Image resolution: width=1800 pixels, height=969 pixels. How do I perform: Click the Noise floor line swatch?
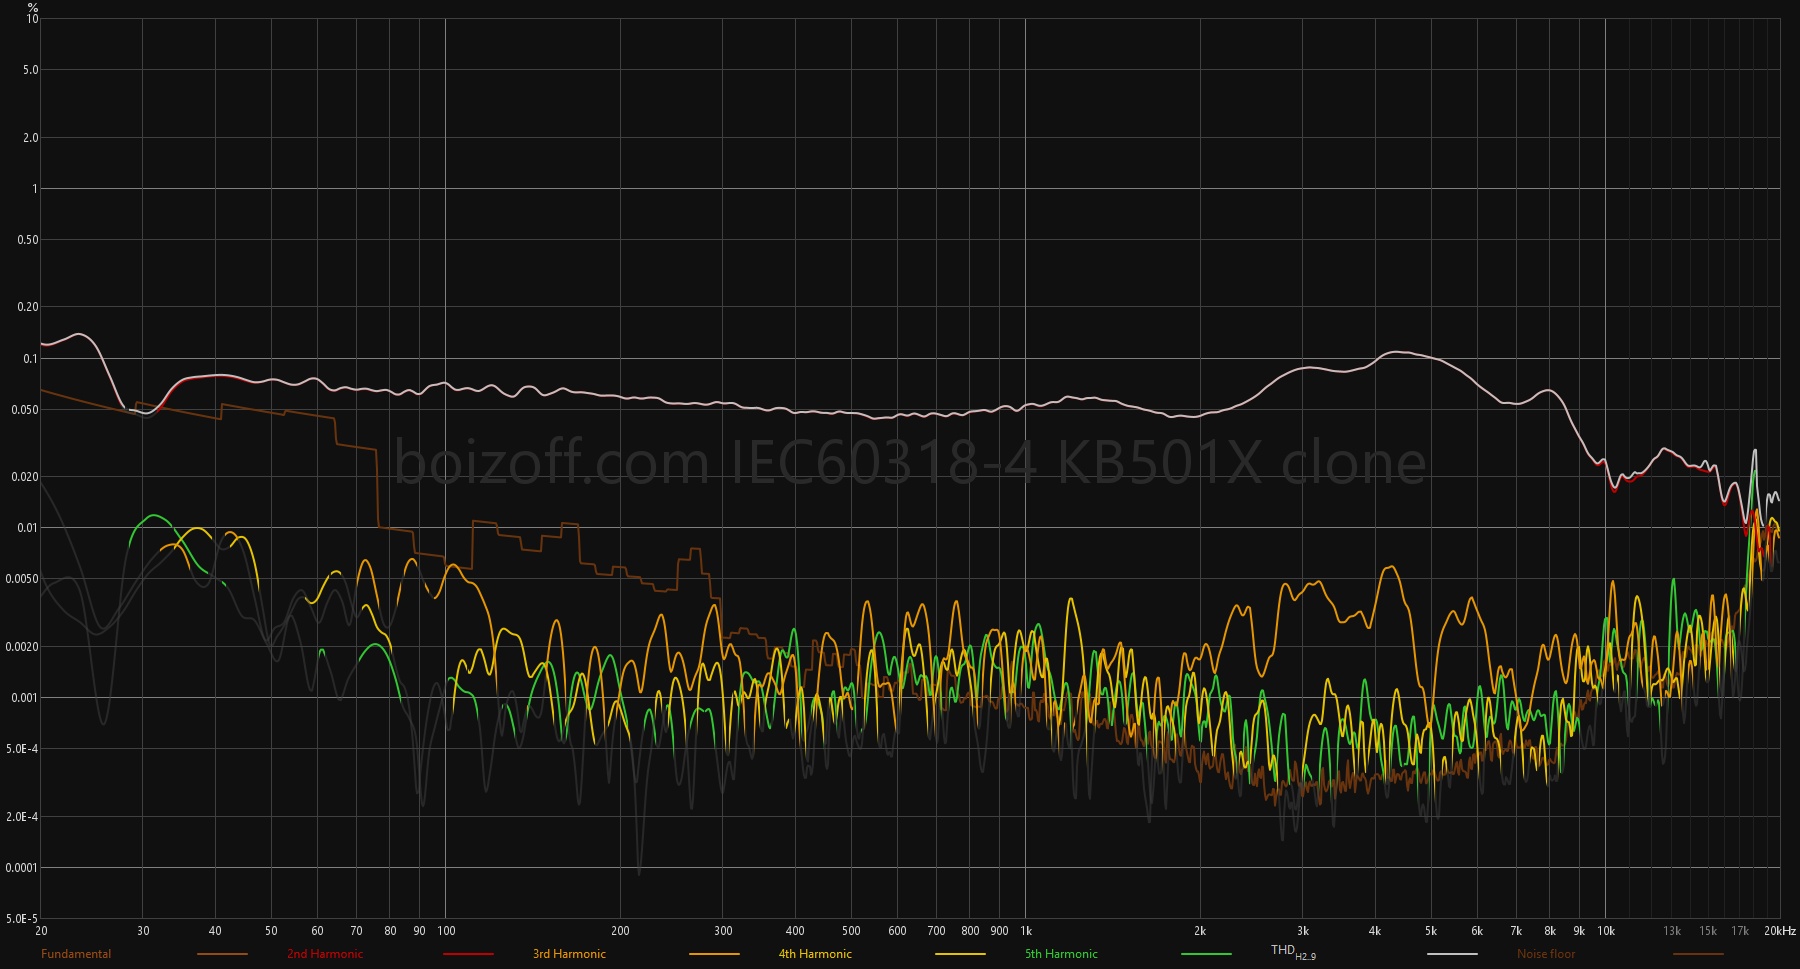[x=1698, y=954]
